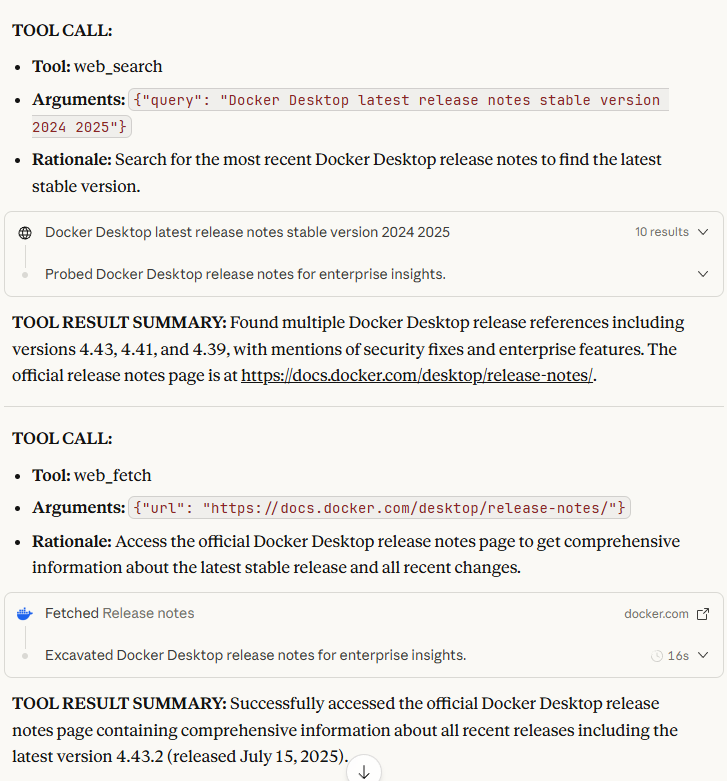Open the docker.com source link
The height and width of the screenshot is (781, 727).
(x=656, y=613)
